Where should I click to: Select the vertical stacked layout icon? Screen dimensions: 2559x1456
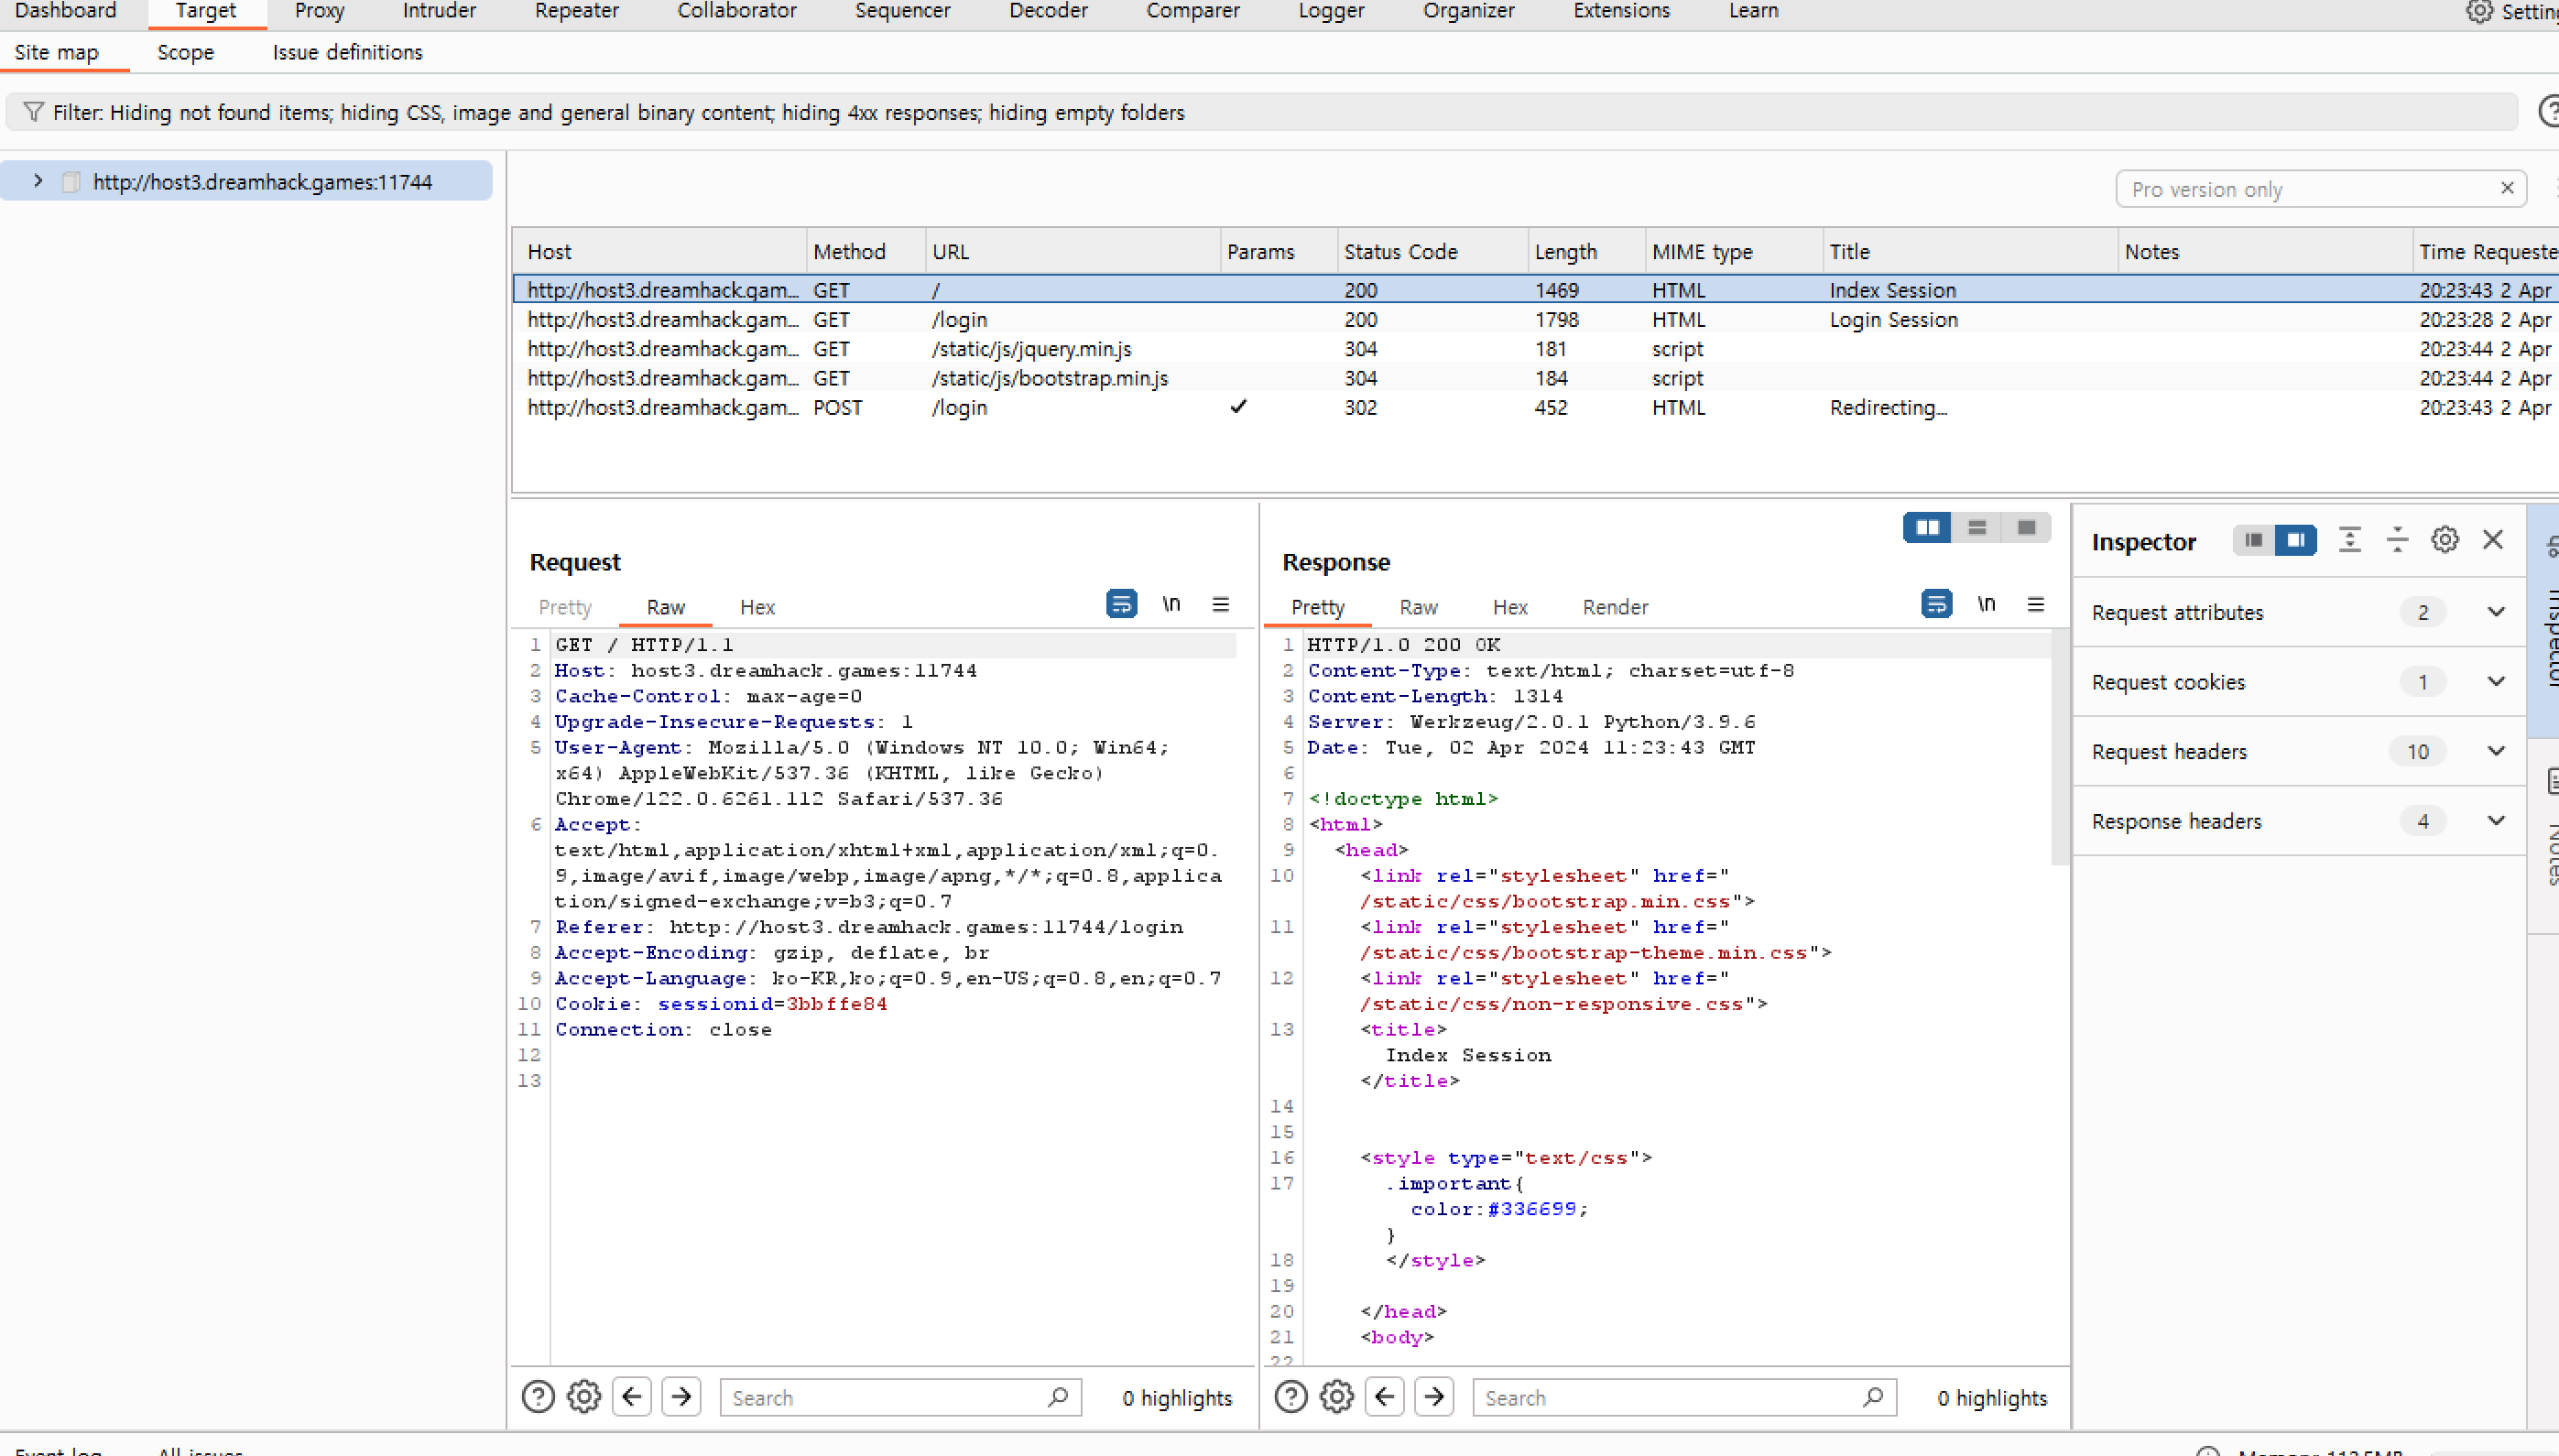coord(1976,527)
